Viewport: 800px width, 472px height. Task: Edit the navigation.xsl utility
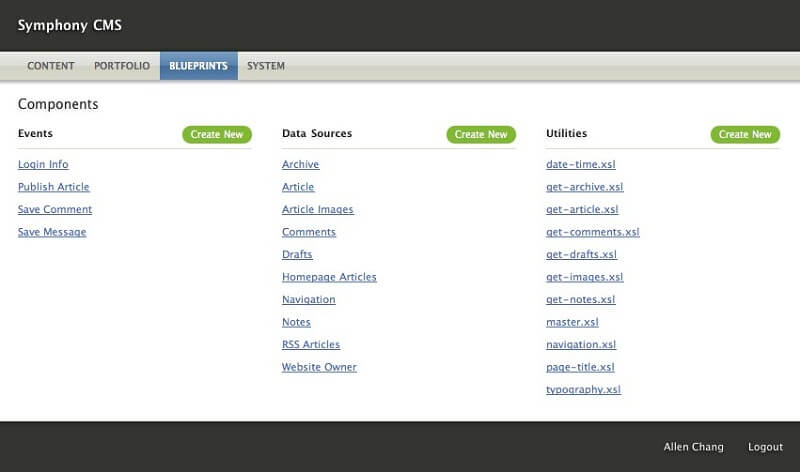[581, 344]
